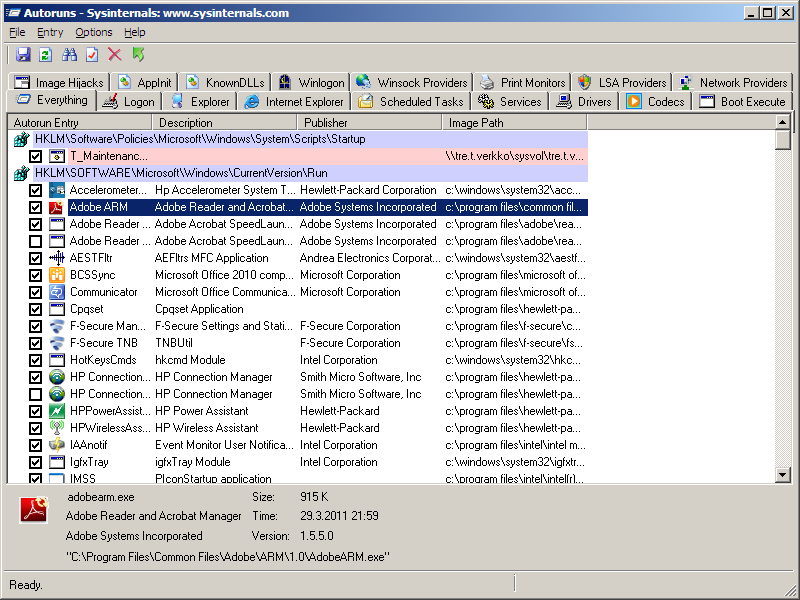The height and width of the screenshot is (600, 800).
Task: Click the HotKeysCmds window icon
Action: pos(56,360)
